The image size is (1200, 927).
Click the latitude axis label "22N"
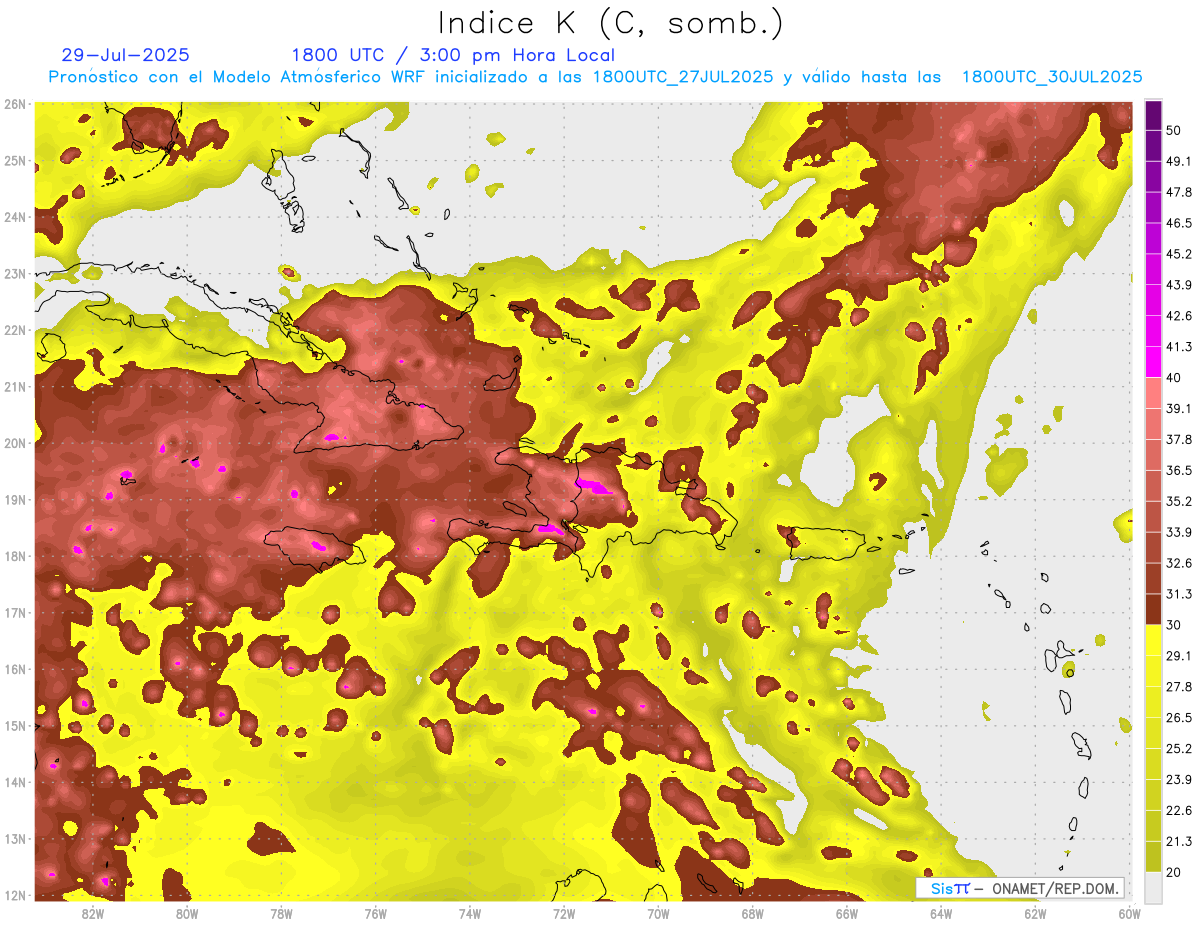(15, 330)
